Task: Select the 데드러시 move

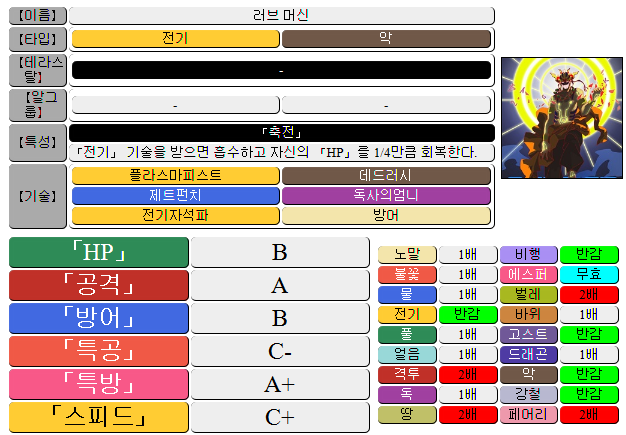Action: tap(386, 175)
